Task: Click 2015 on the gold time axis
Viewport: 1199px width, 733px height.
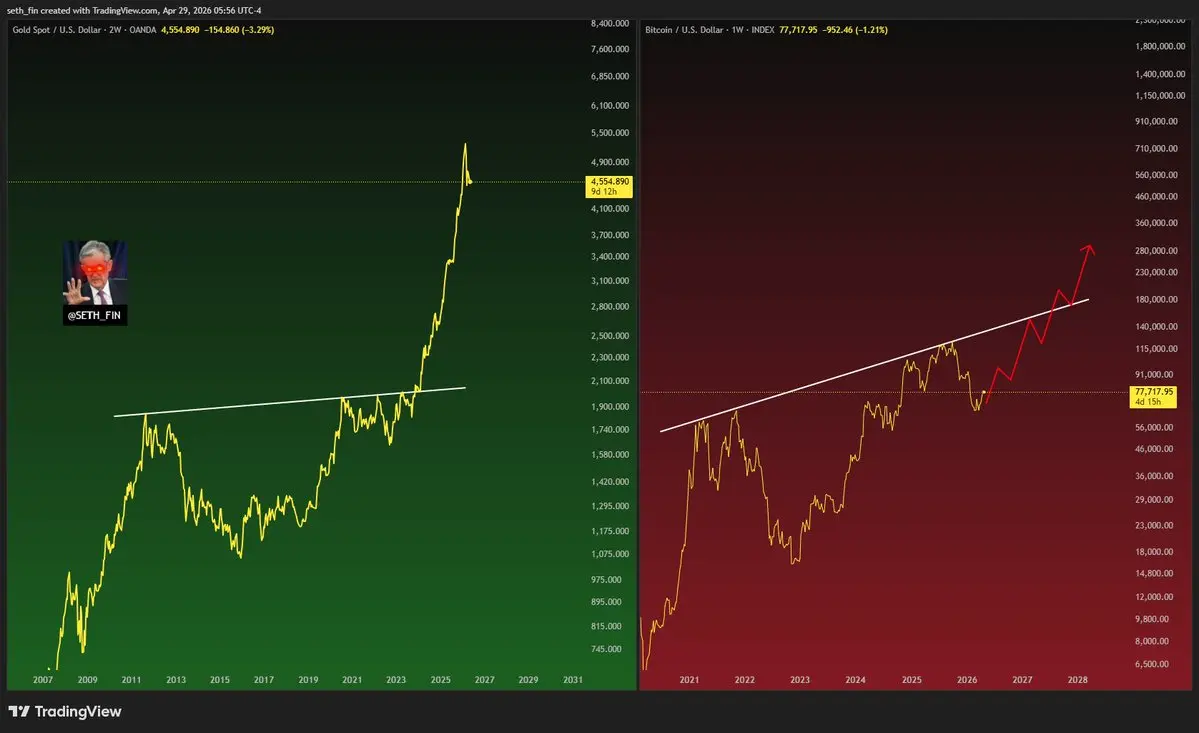Action: [219, 679]
